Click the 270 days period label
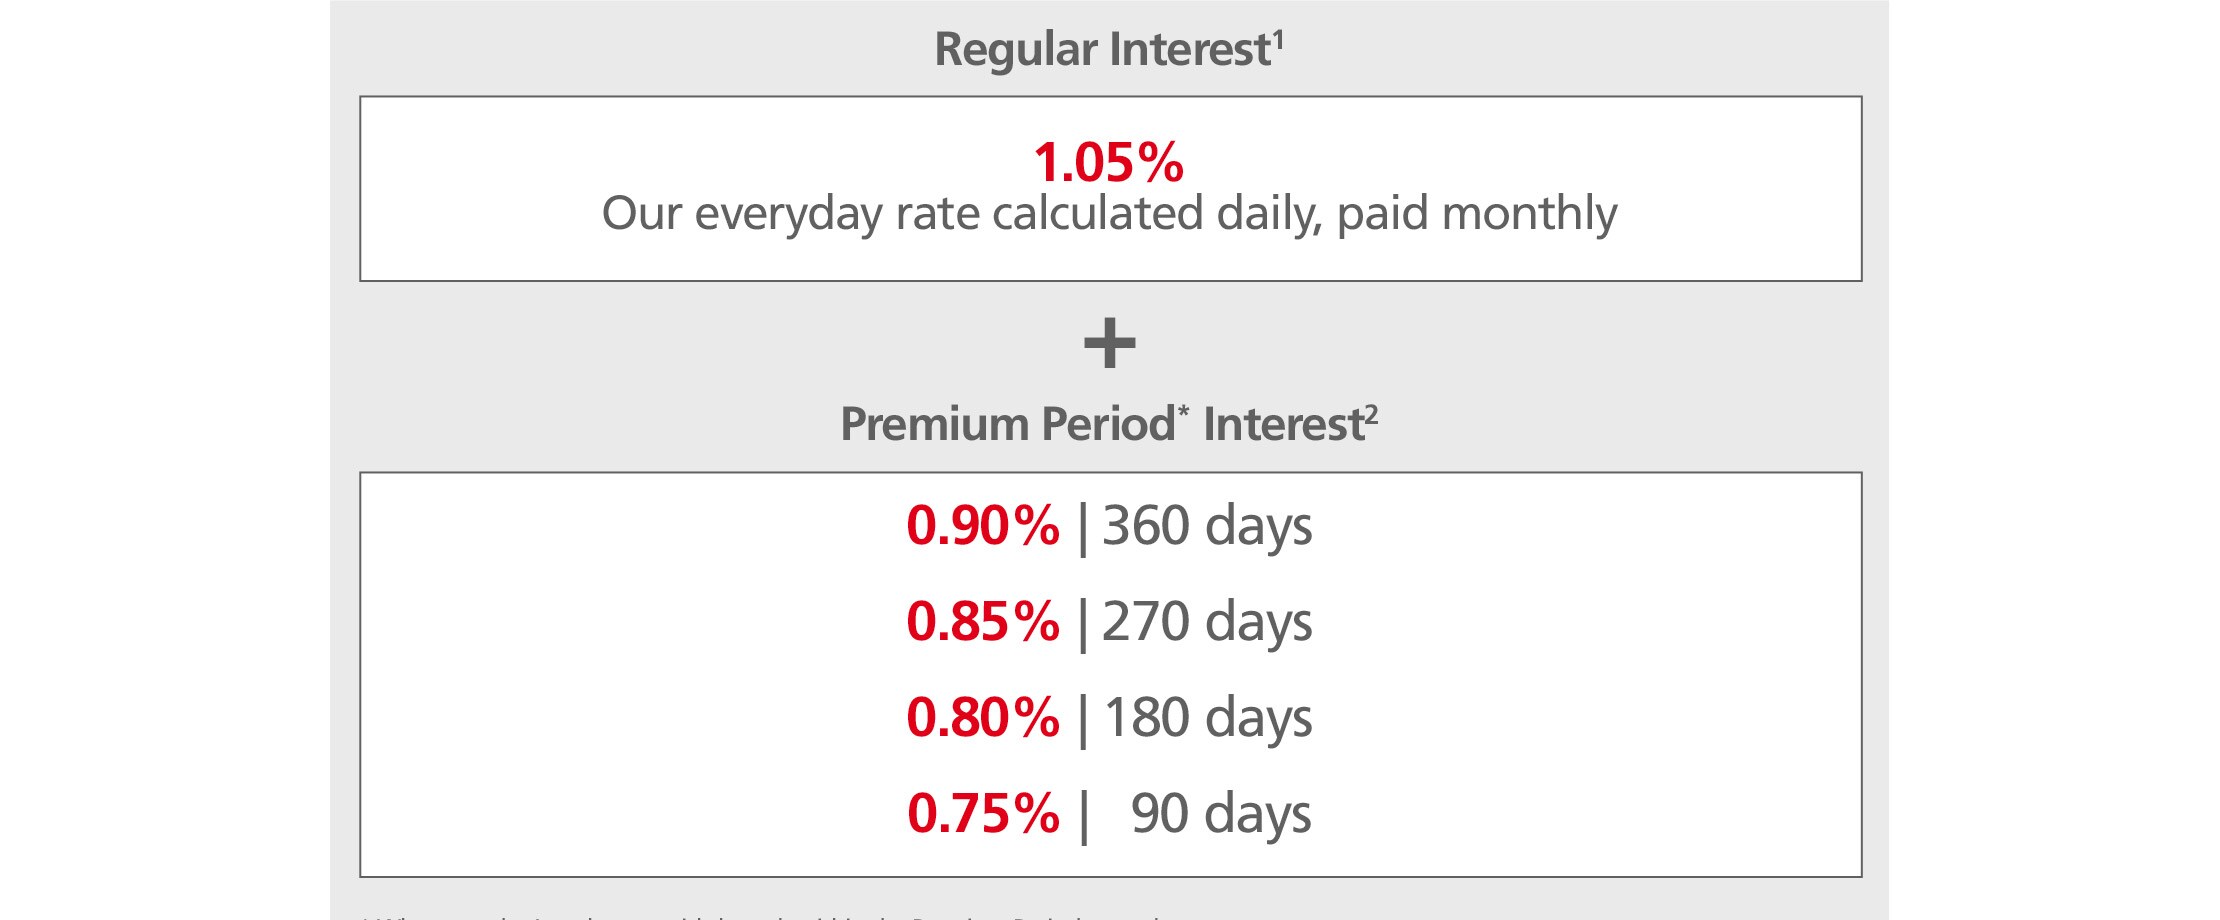2220x920 pixels. coord(1206,623)
